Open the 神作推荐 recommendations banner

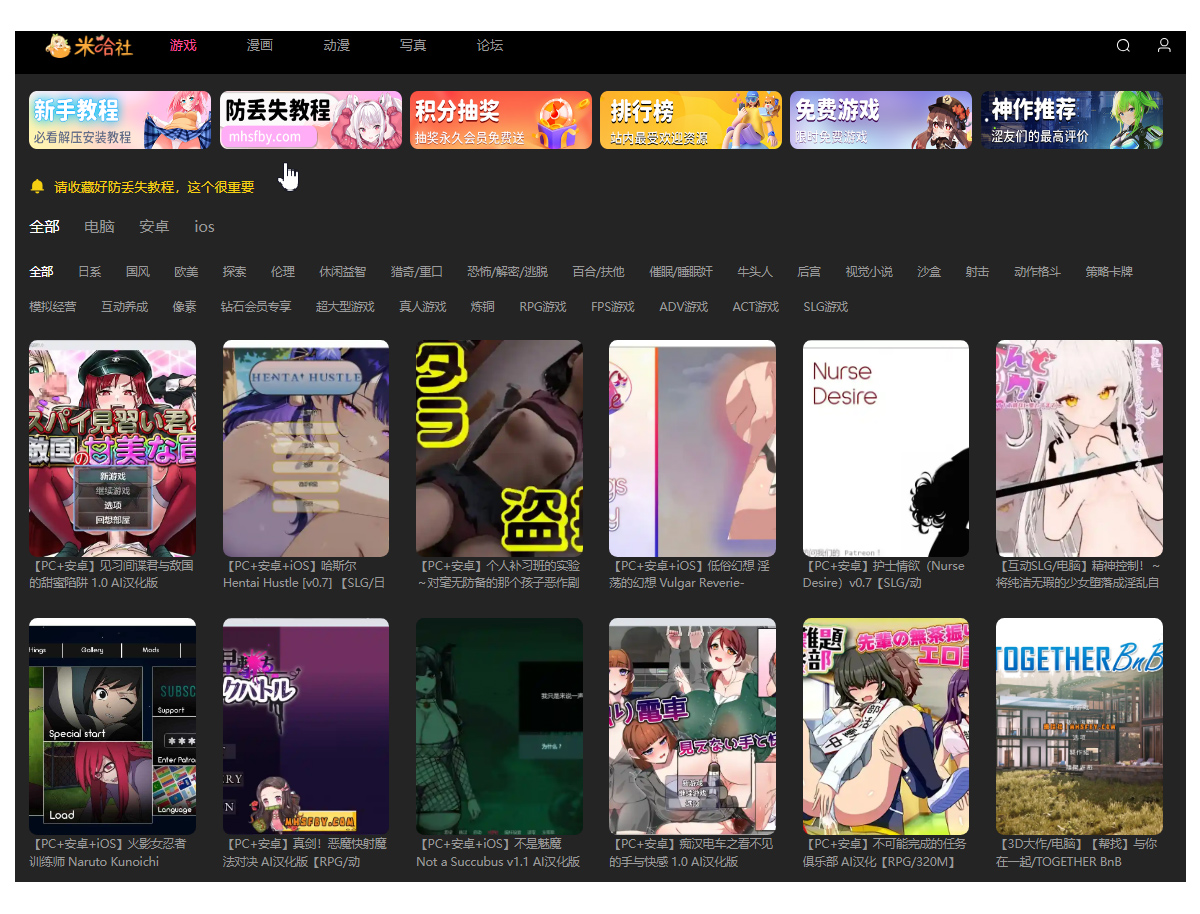point(1071,118)
